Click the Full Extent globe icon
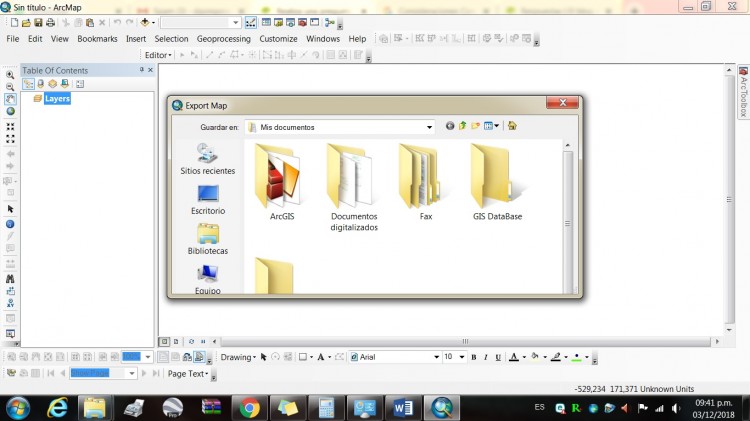Screen dimensions: 750x421 tap(10, 111)
